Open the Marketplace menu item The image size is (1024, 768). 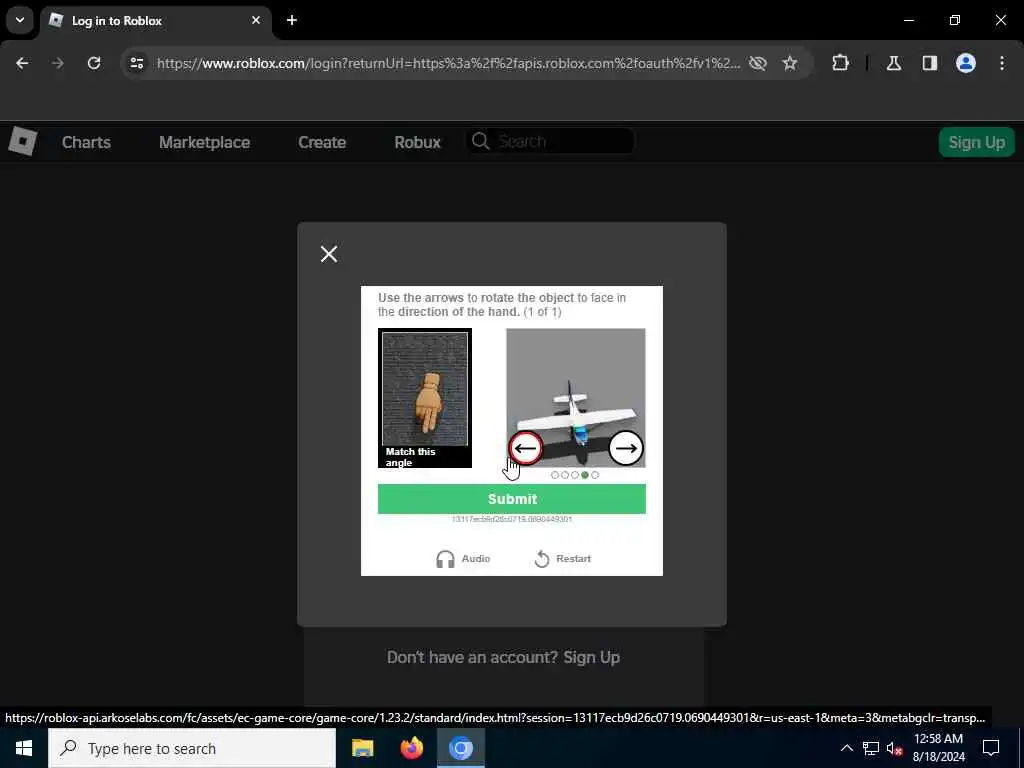coord(204,142)
